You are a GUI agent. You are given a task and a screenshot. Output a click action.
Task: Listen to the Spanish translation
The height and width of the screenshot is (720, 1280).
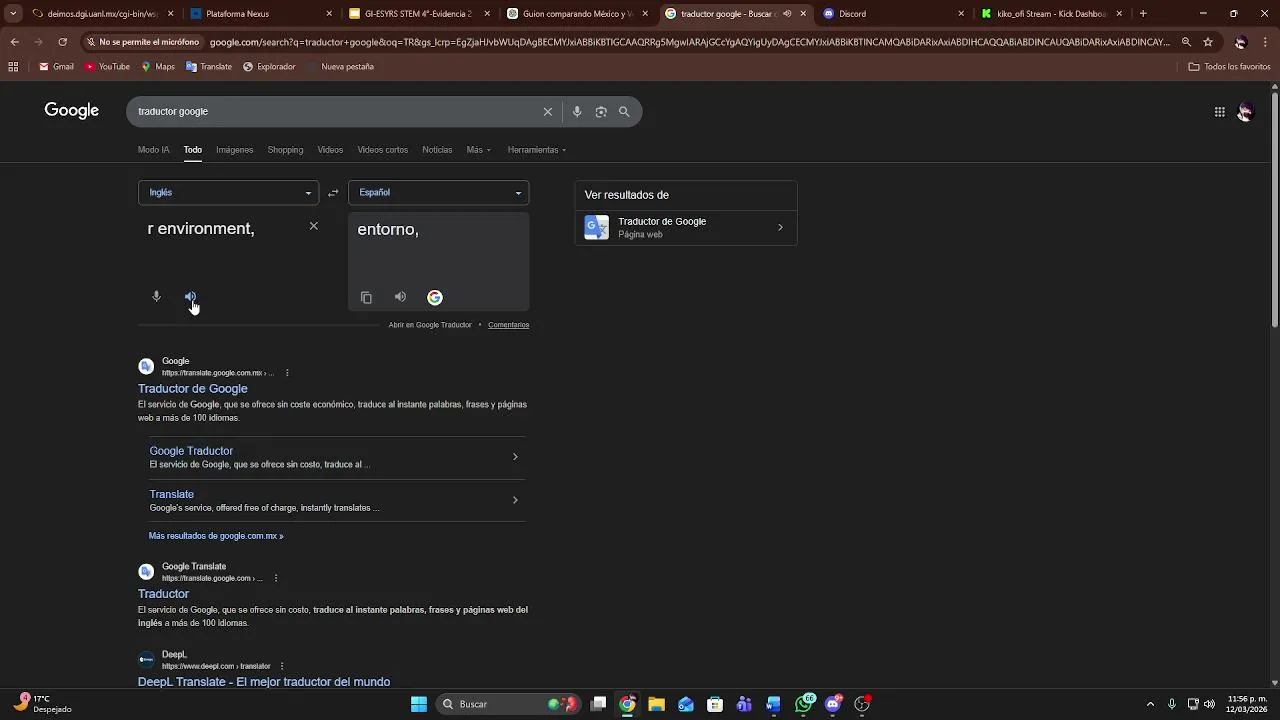[400, 297]
